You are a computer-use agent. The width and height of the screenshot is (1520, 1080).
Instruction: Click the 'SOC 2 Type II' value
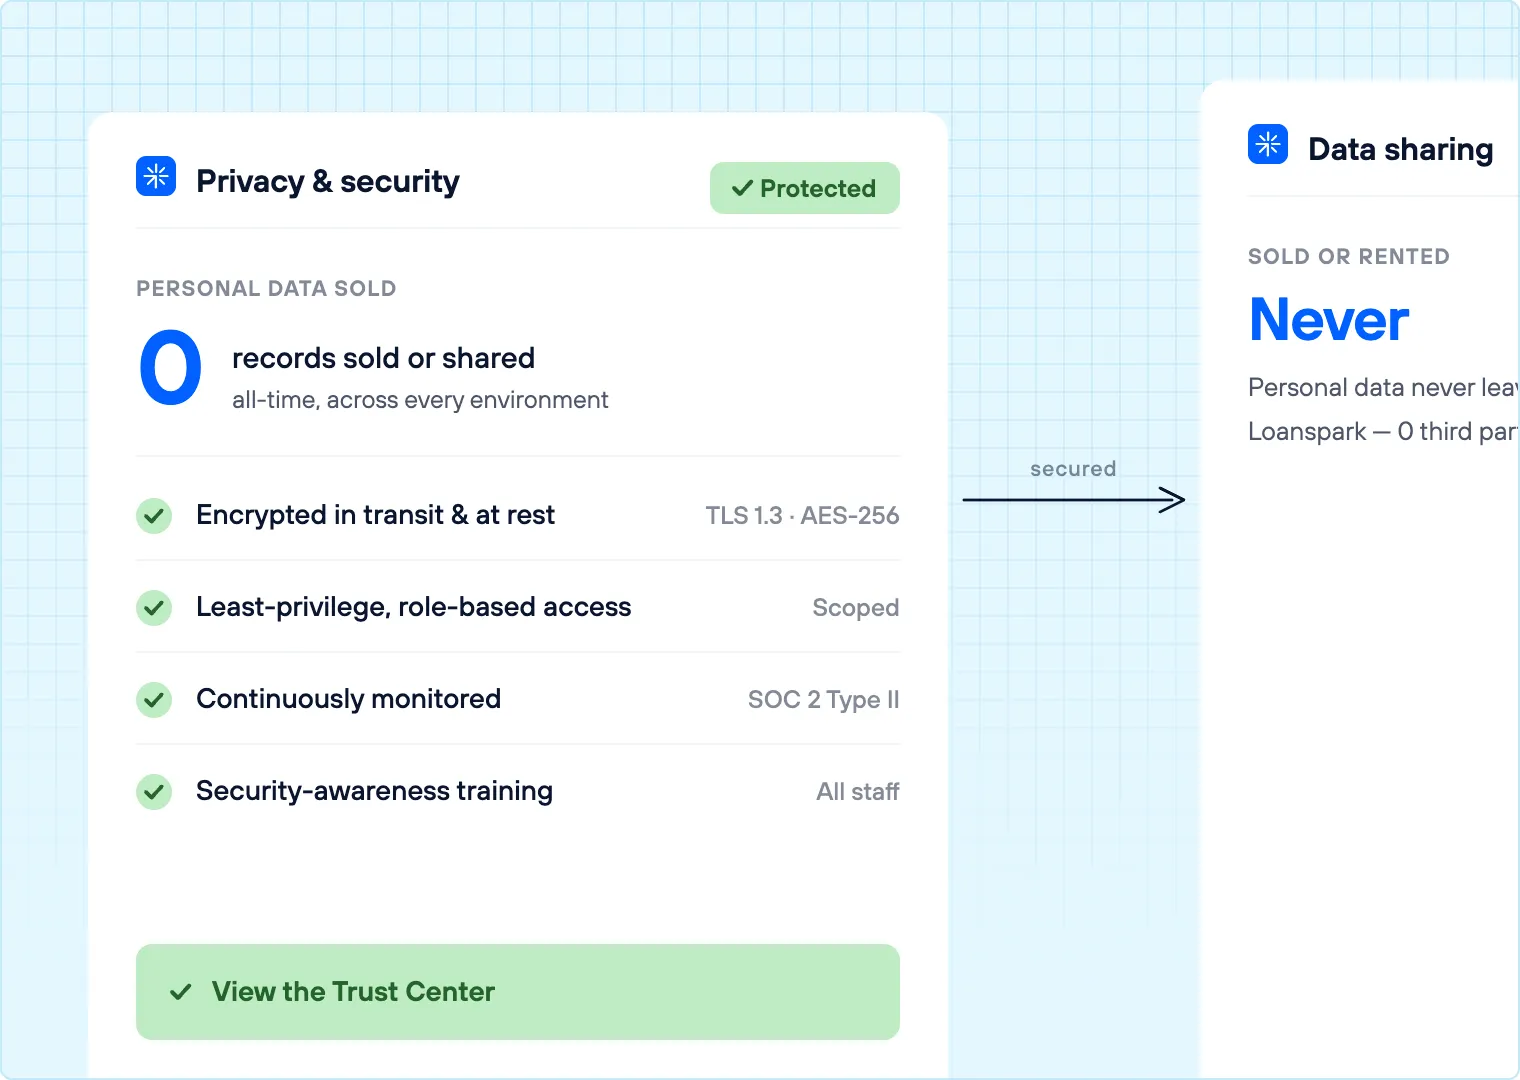coord(824,700)
